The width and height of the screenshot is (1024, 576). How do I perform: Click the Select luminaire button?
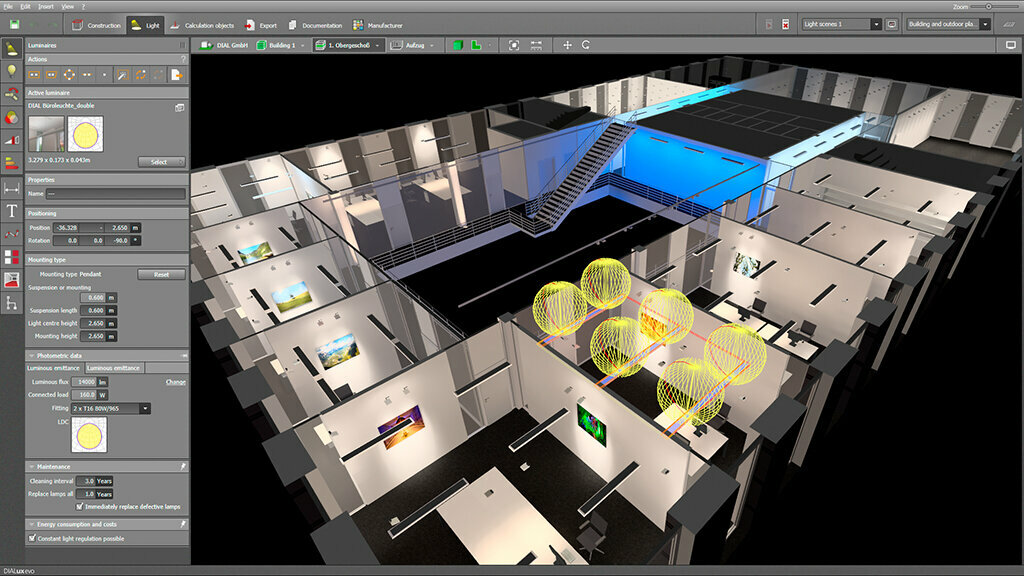[161, 162]
